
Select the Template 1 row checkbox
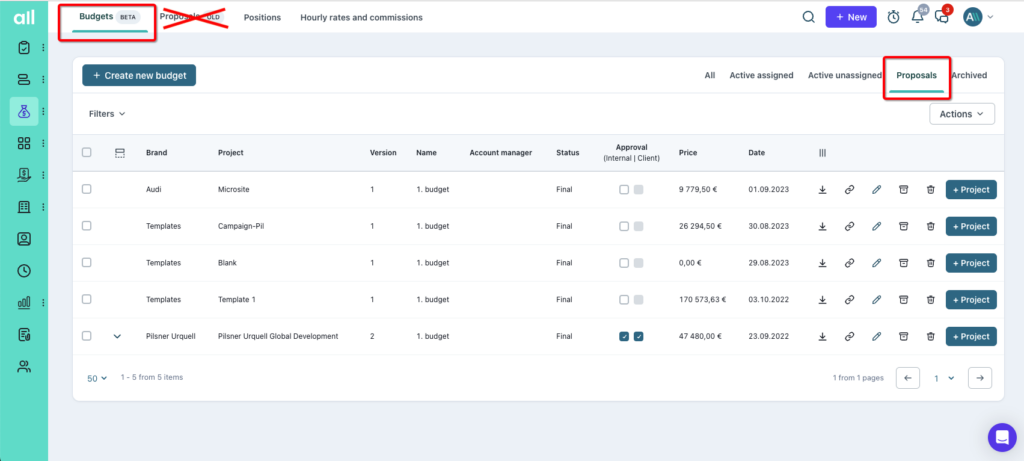86,299
